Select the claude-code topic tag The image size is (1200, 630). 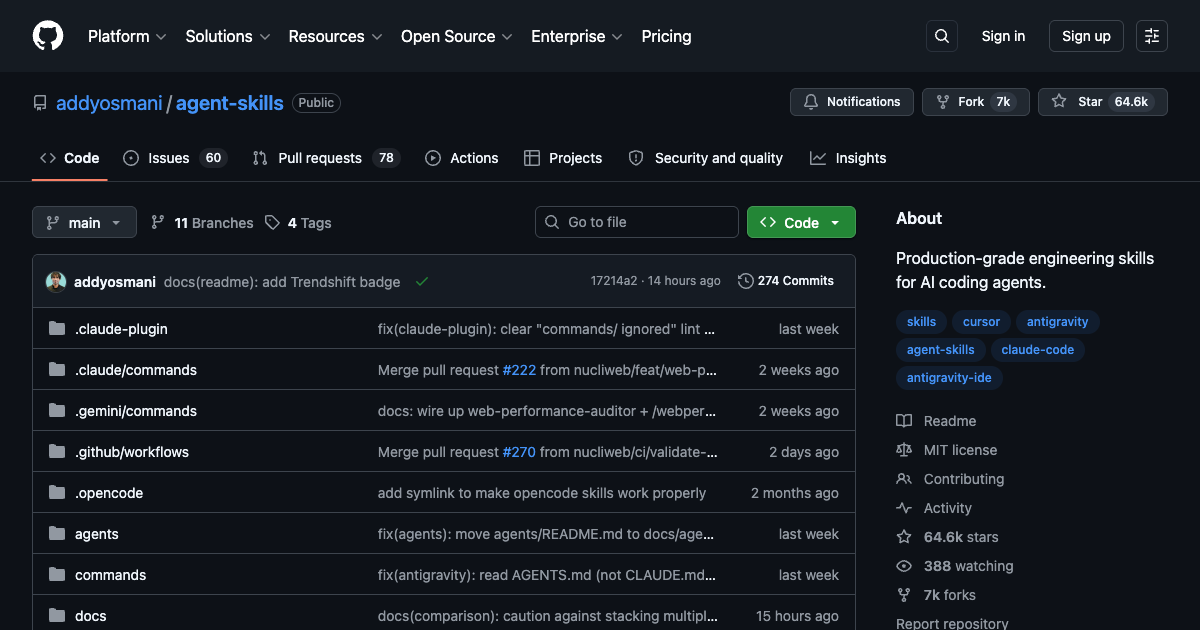pyautogui.click(x=1038, y=350)
